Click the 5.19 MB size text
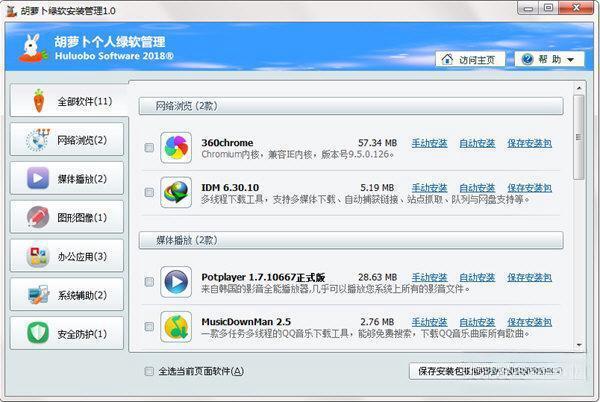This screenshot has height=402, width=600. (377, 187)
